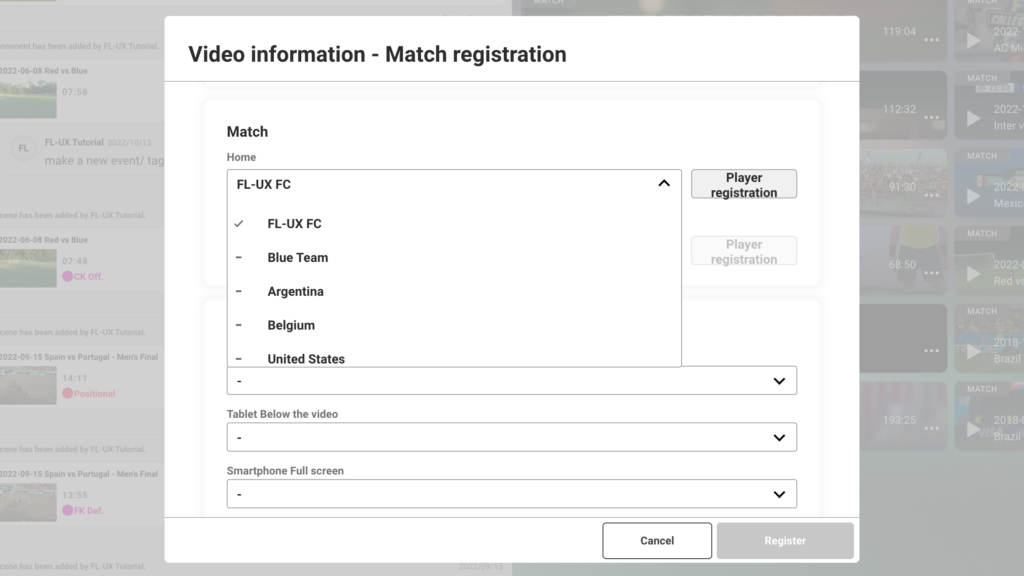Open the Tablet Below the video dropdown
The image size is (1024, 576).
(511, 437)
